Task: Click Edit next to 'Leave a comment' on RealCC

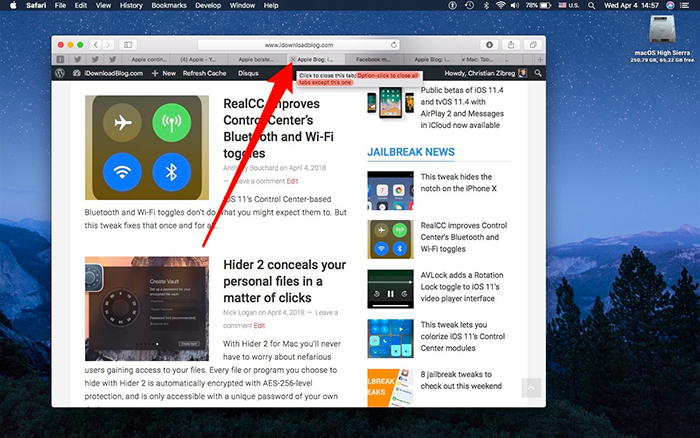Action: (x=292, y=181)
